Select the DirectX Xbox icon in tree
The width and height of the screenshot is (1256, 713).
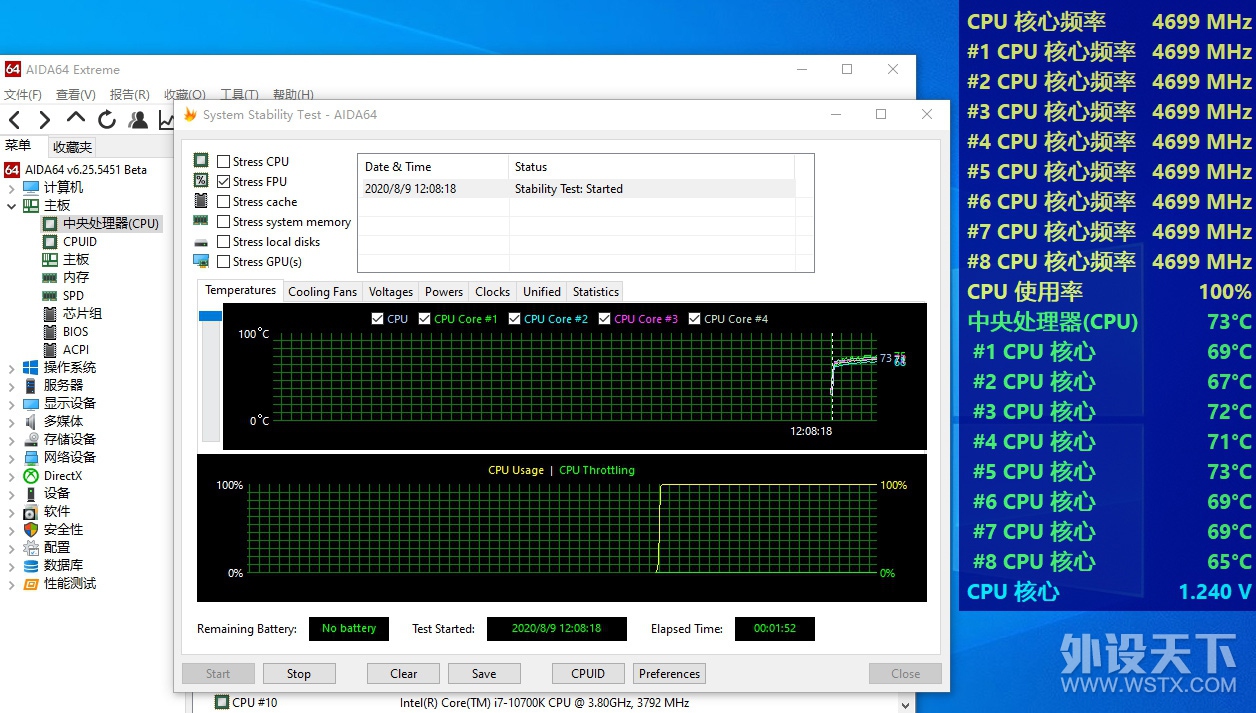click(x=31, y=476)
